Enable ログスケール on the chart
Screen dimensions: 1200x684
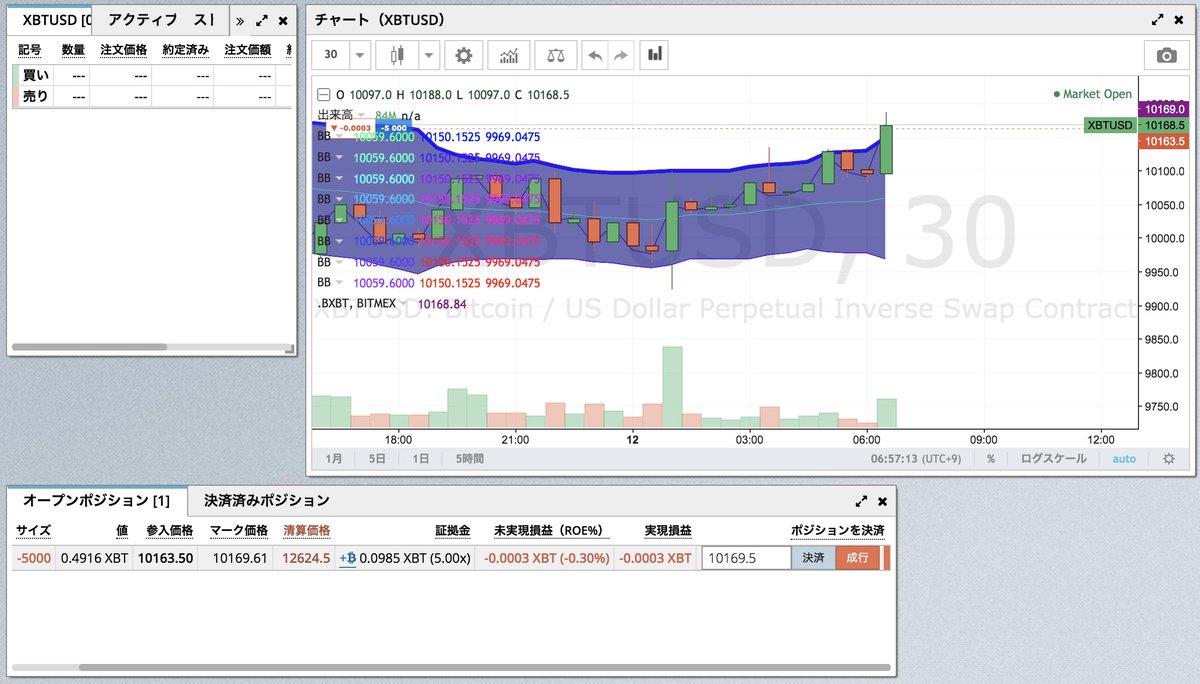1054,458
